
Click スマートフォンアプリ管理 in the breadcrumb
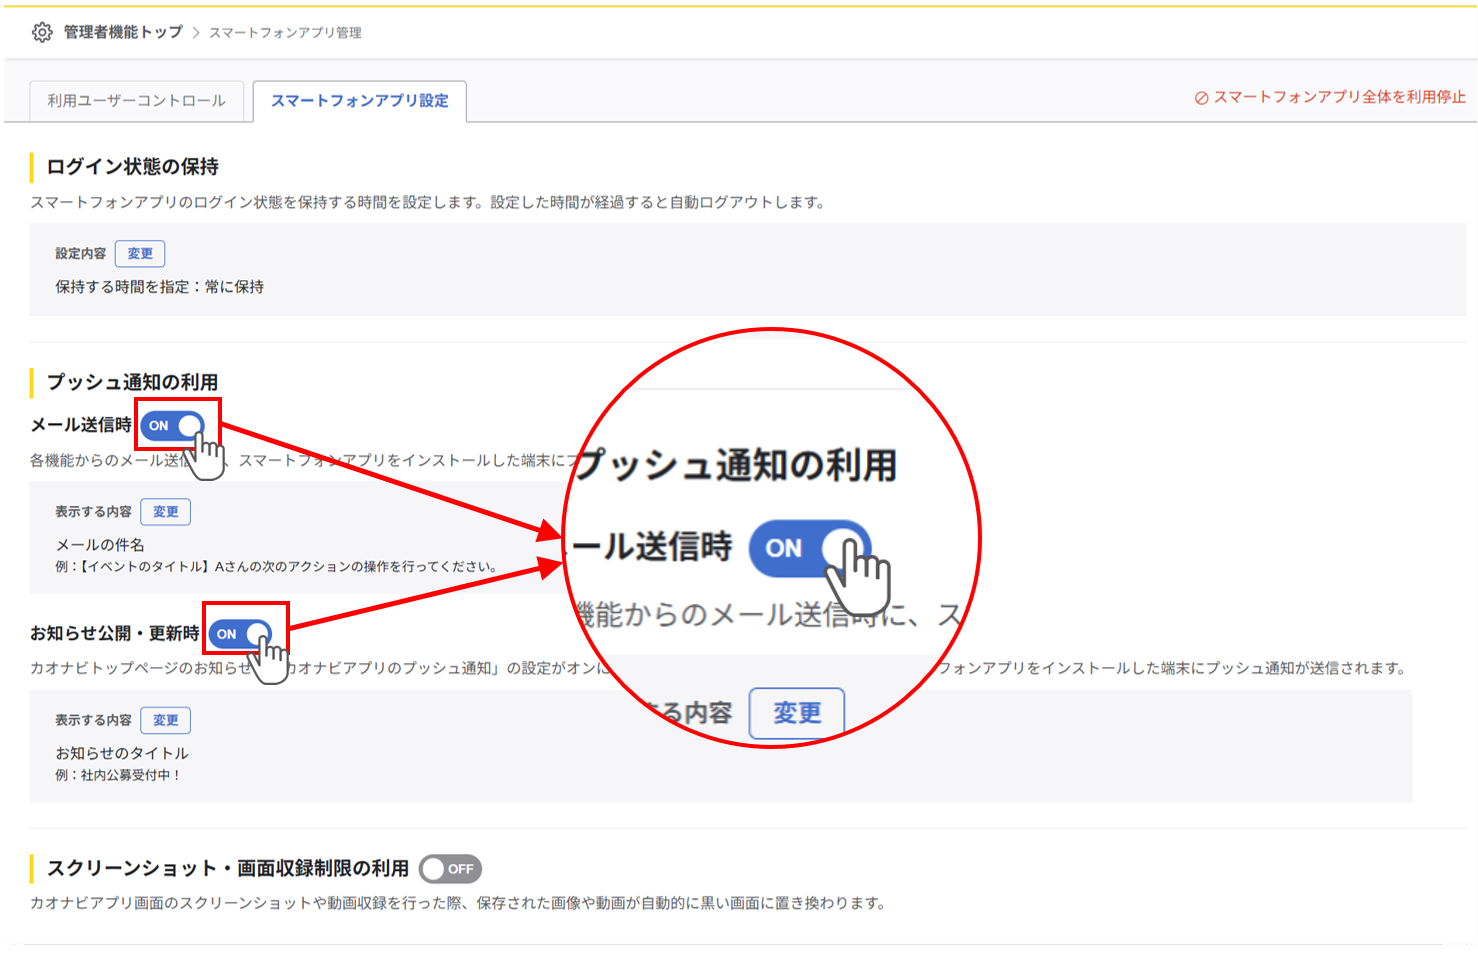tap(285, 33)
